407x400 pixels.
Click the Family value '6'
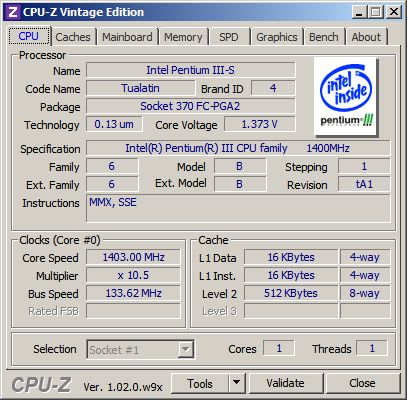point(112,166)
